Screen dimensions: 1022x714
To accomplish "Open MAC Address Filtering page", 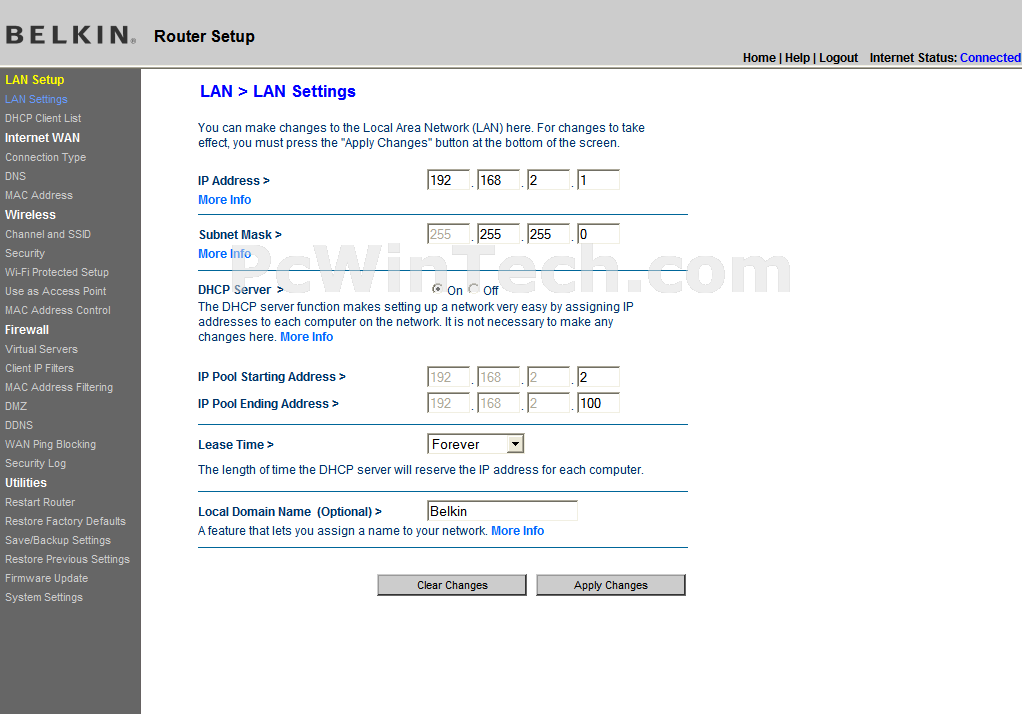I will tap(59, 387).
